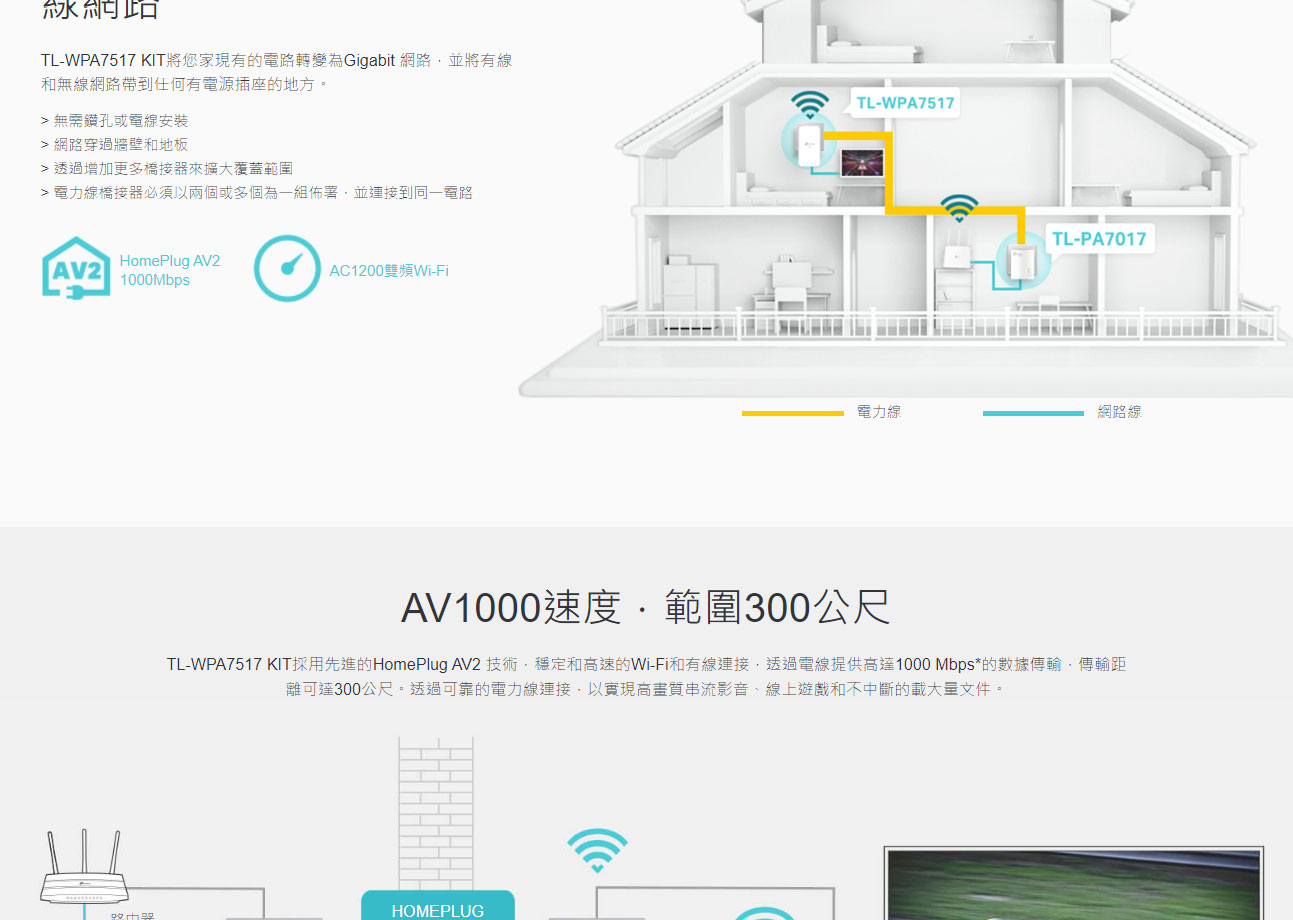
Task: Click the white router inside the house
Action: coord(957,249)
